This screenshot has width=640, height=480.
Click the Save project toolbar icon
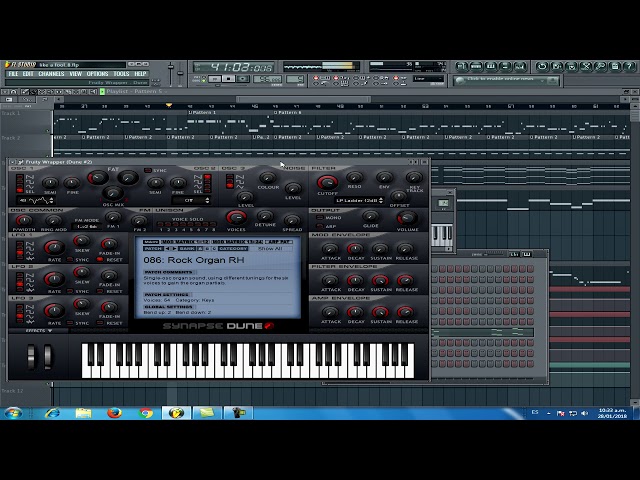click(557, 66)
